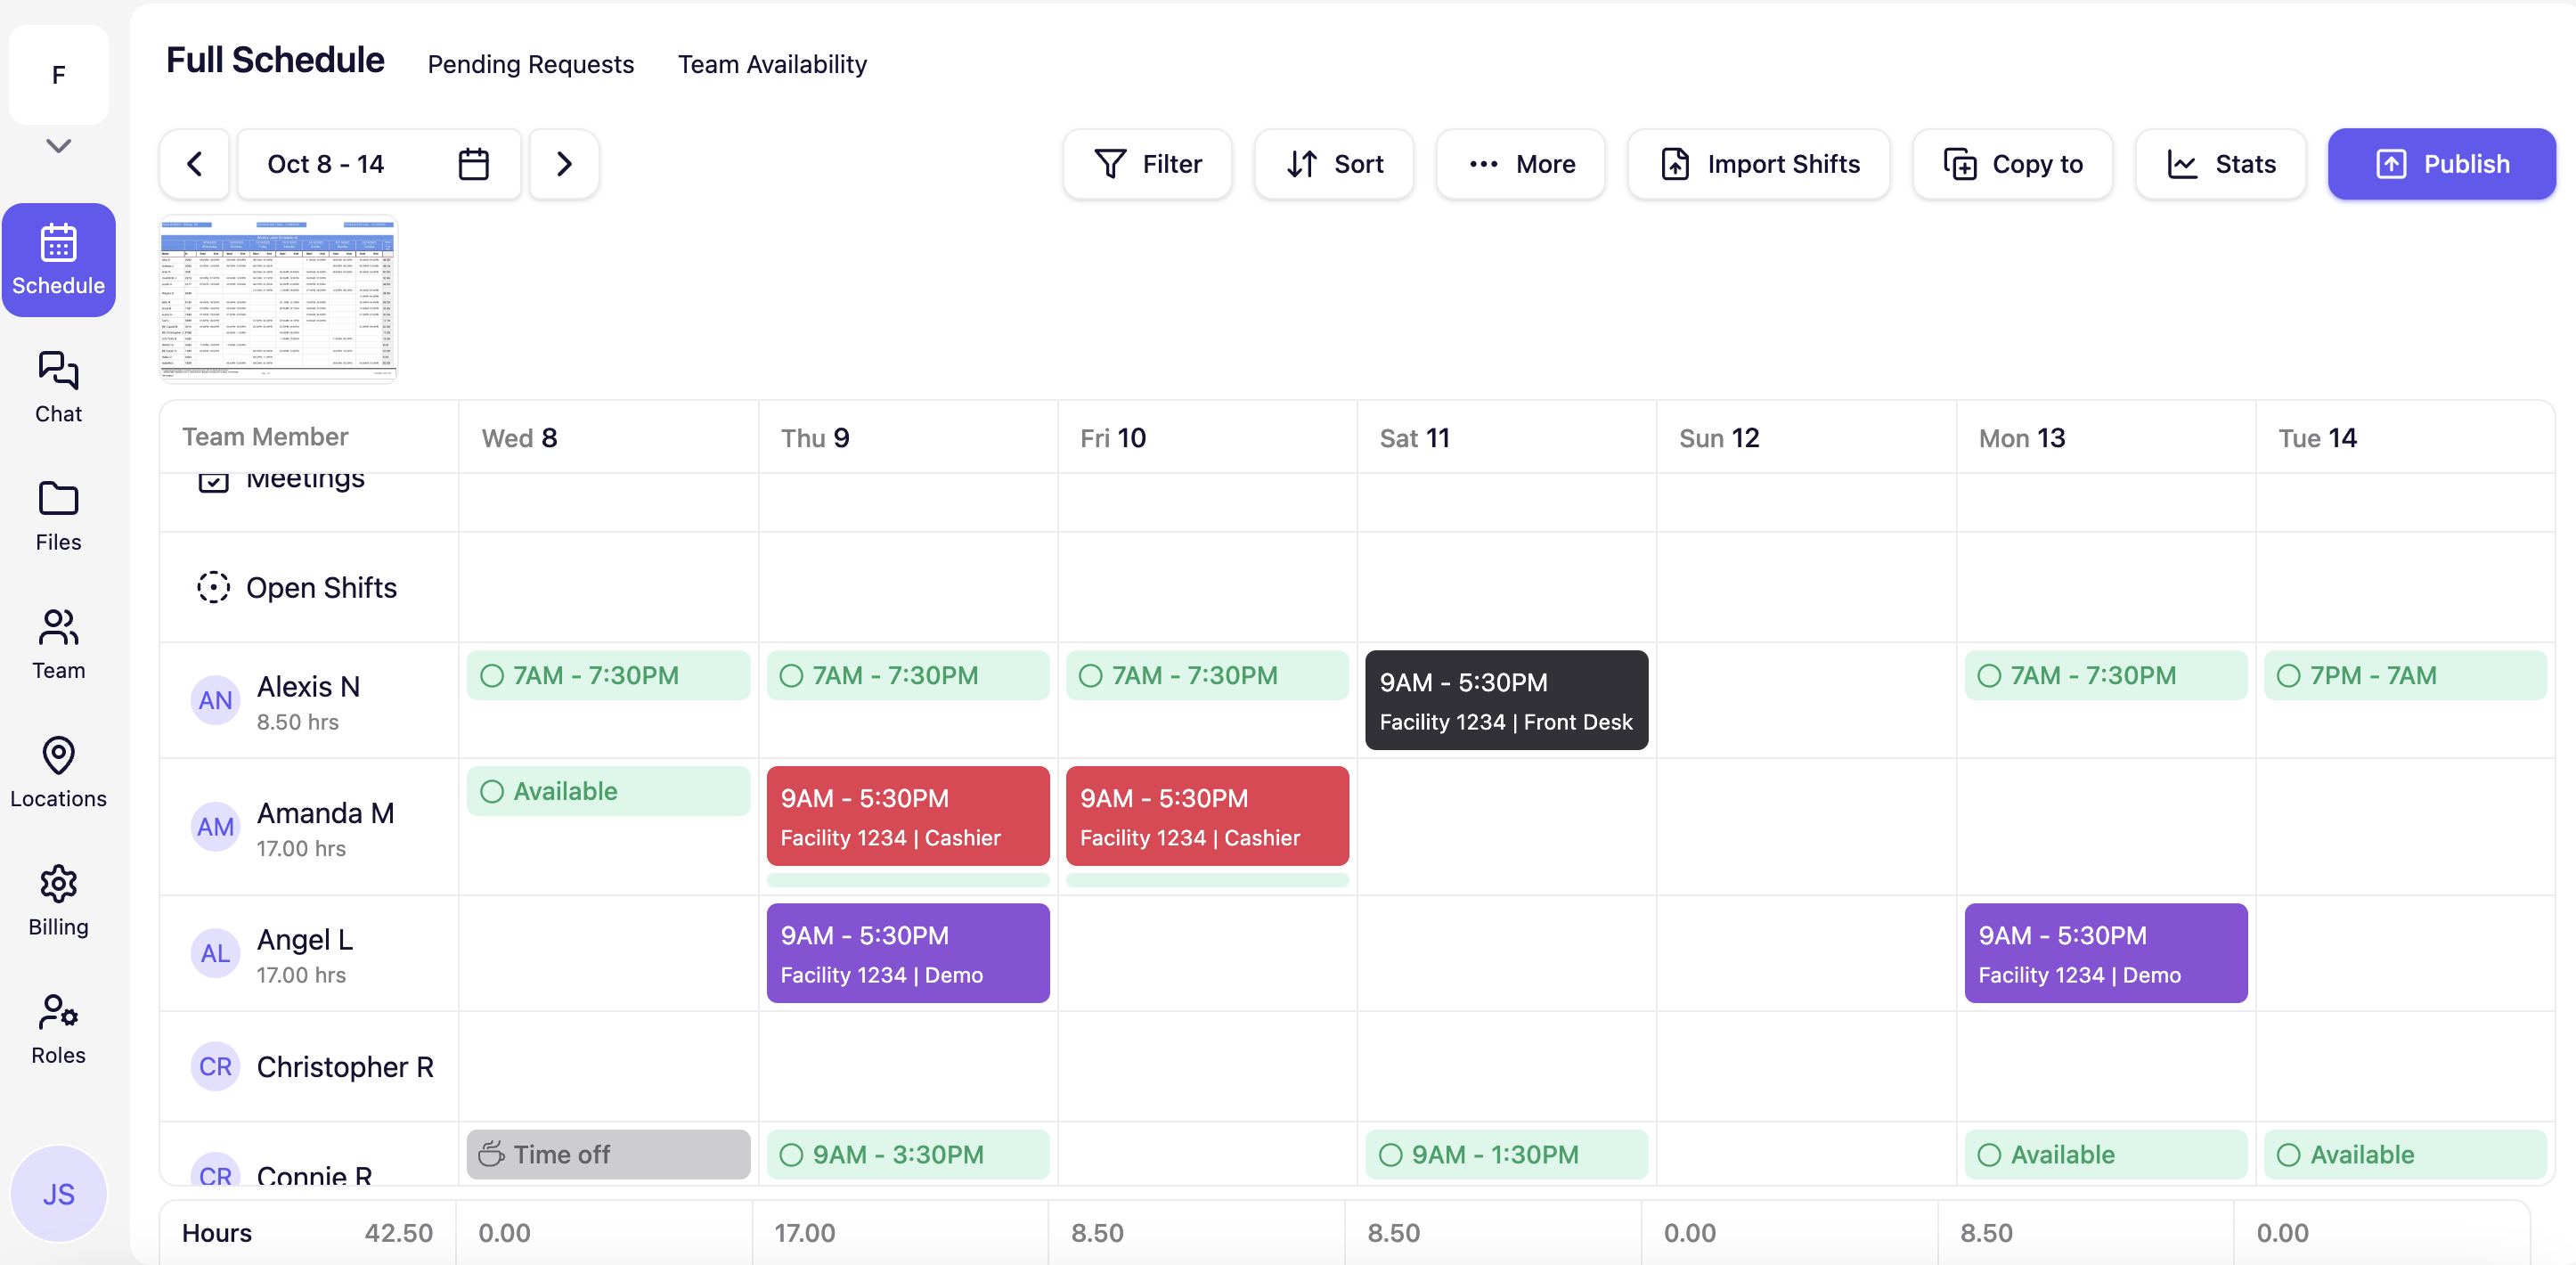Select Alexis N's Wed 7AM availability circle
This screenshot has width=2576, height=1265.
point(492,676)
